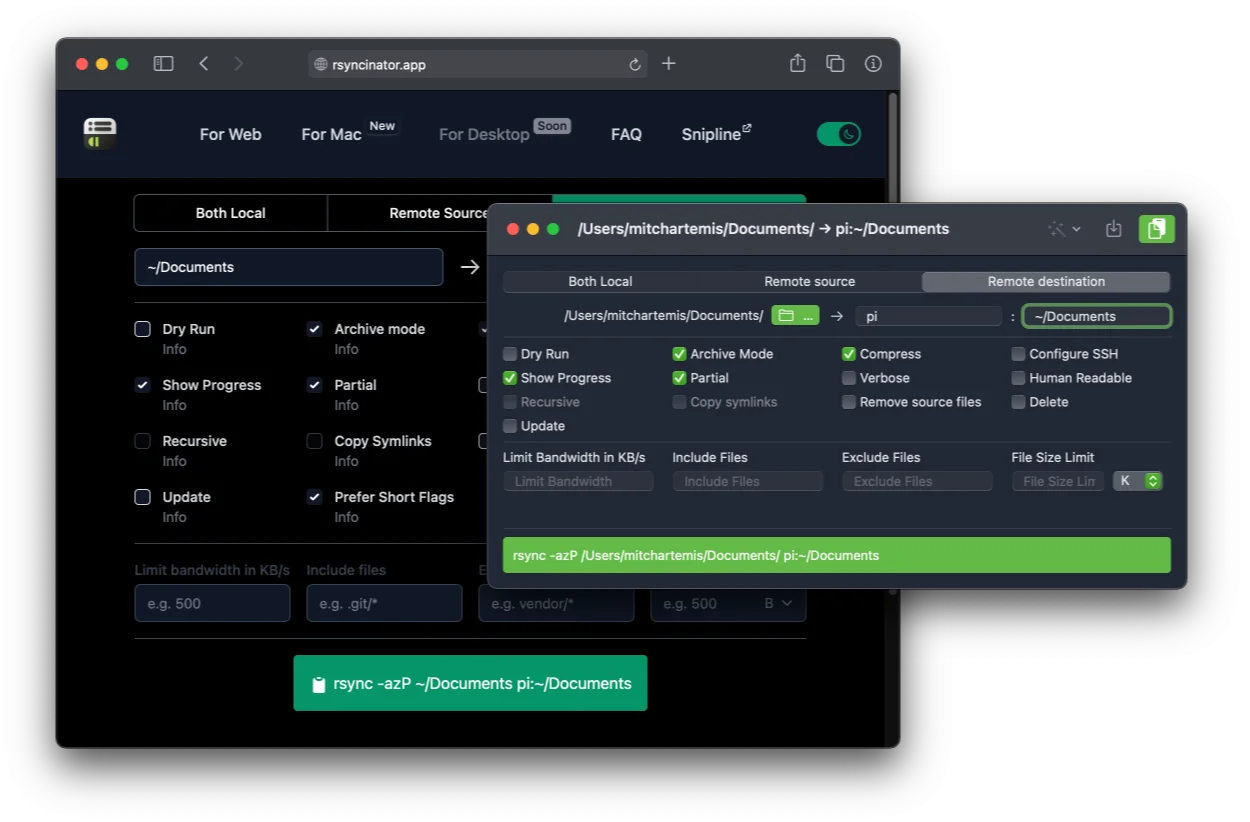Select the For Mac menu item
The width and height of the screenshot is (1250, 822).
330,134
